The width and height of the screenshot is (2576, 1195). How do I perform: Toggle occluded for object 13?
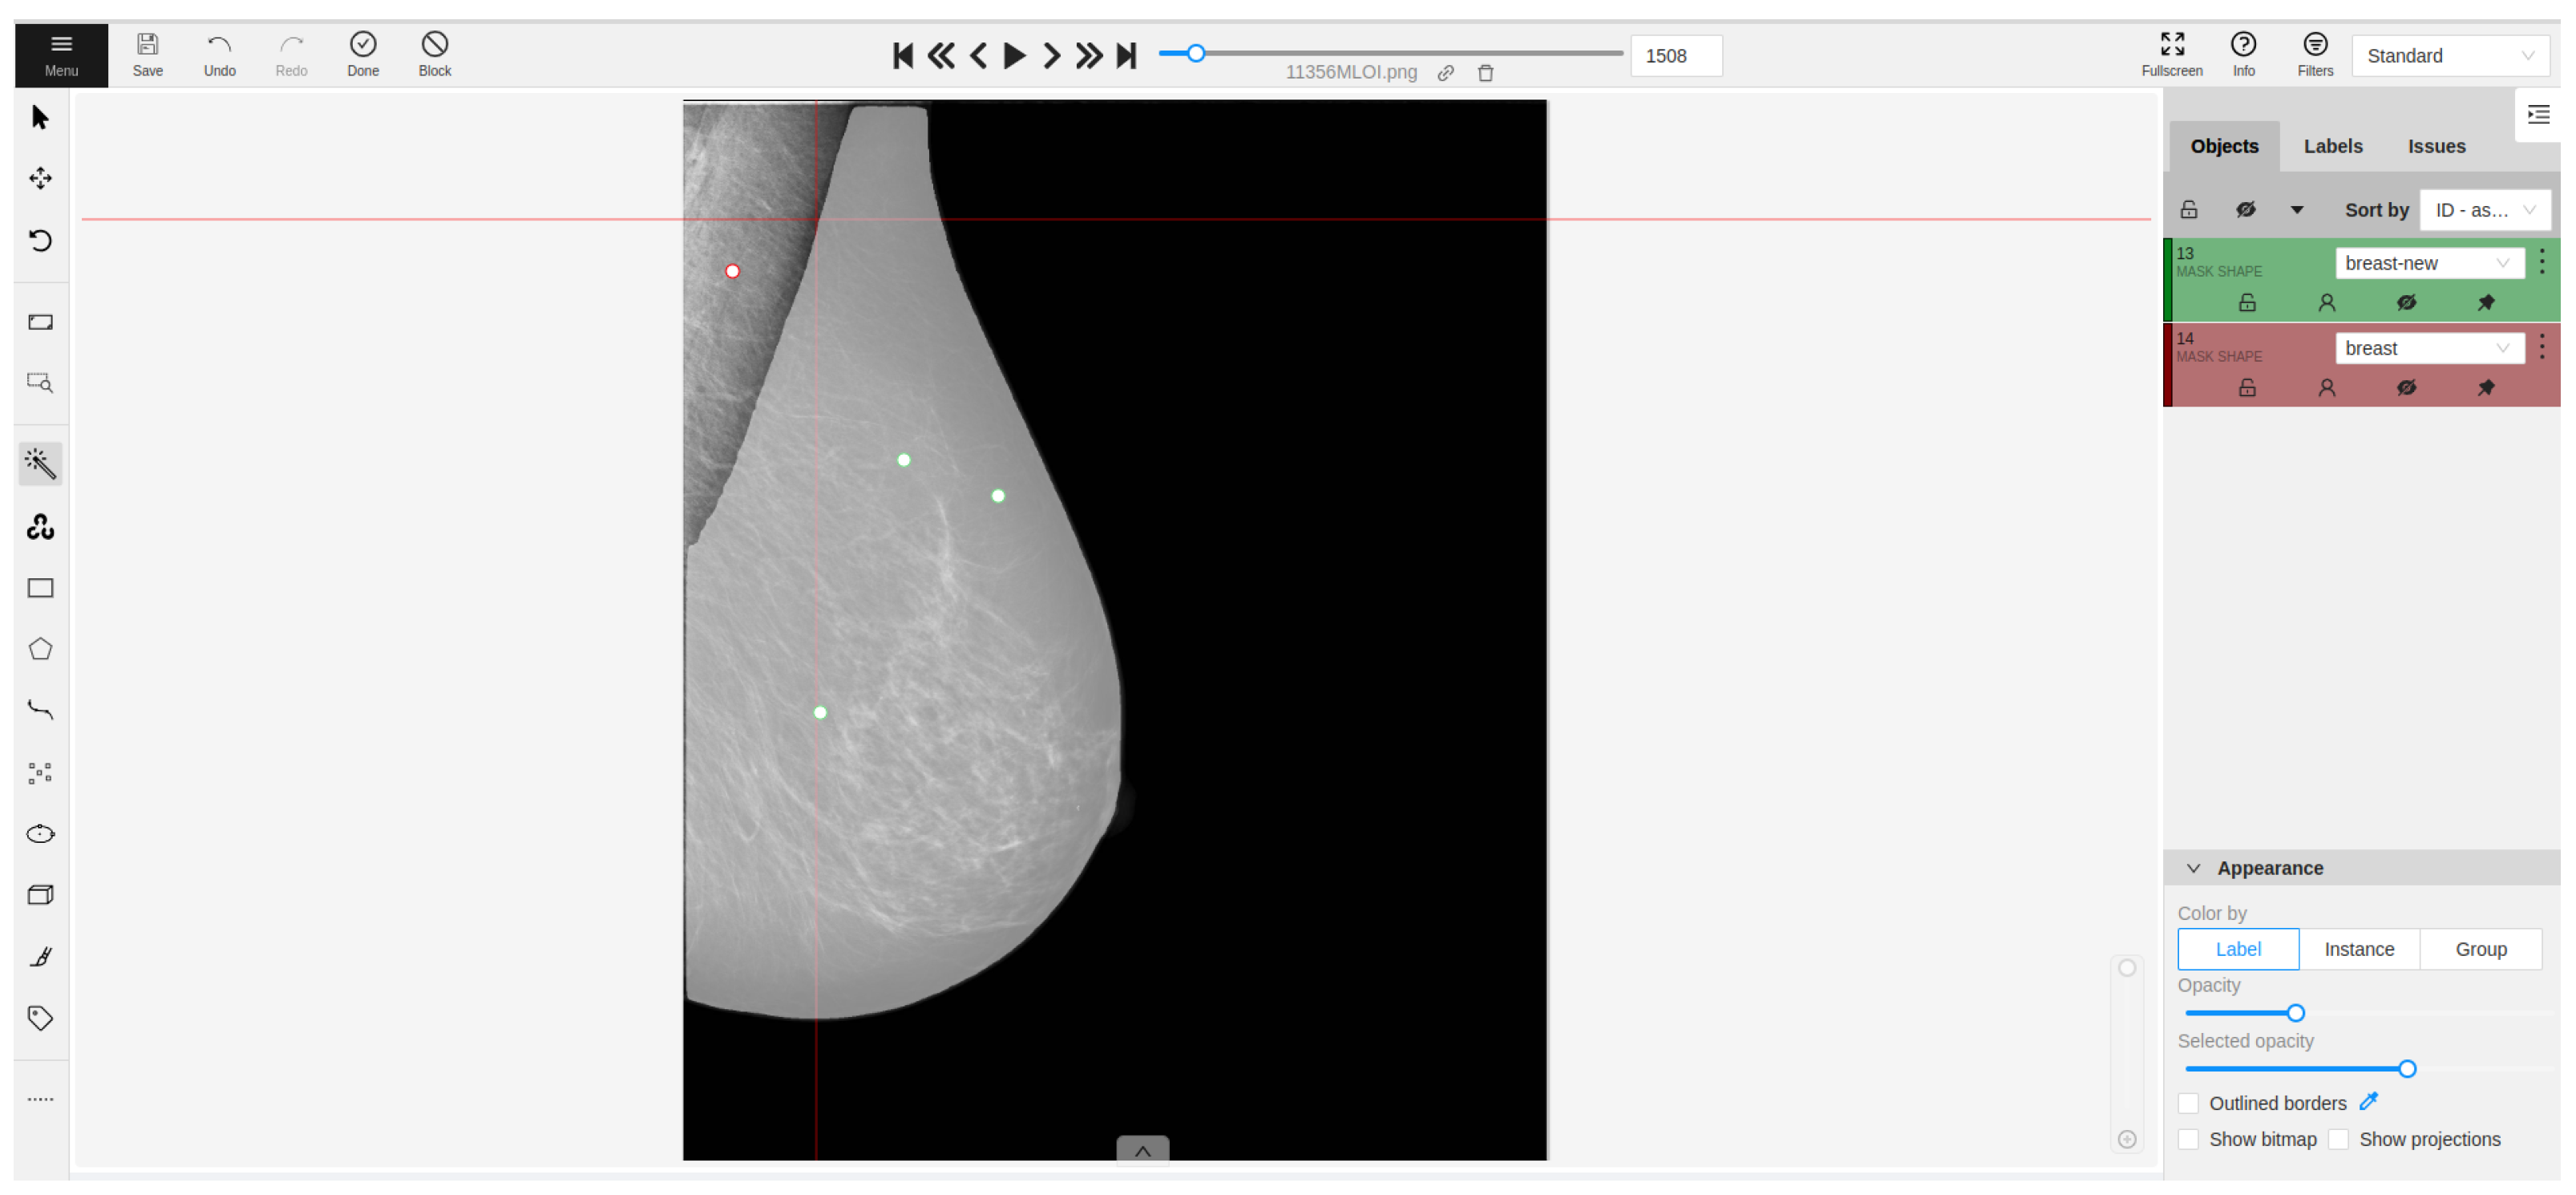coord(2327,303)
